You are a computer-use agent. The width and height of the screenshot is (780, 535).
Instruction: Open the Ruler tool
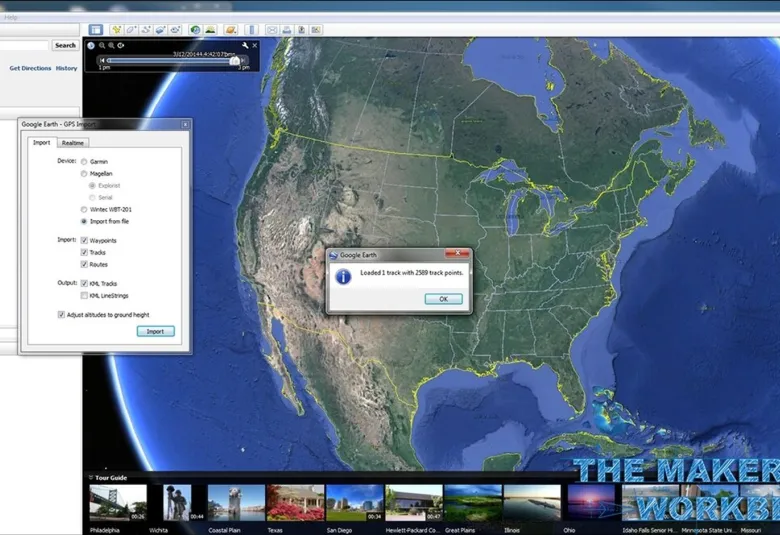[x=252, y=30]
